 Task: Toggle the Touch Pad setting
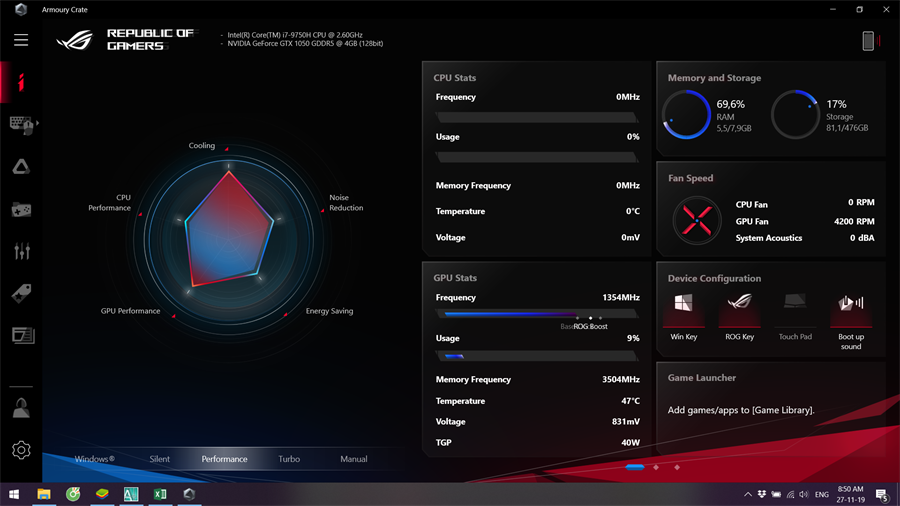pyautogui.click(x=795, y=308)
